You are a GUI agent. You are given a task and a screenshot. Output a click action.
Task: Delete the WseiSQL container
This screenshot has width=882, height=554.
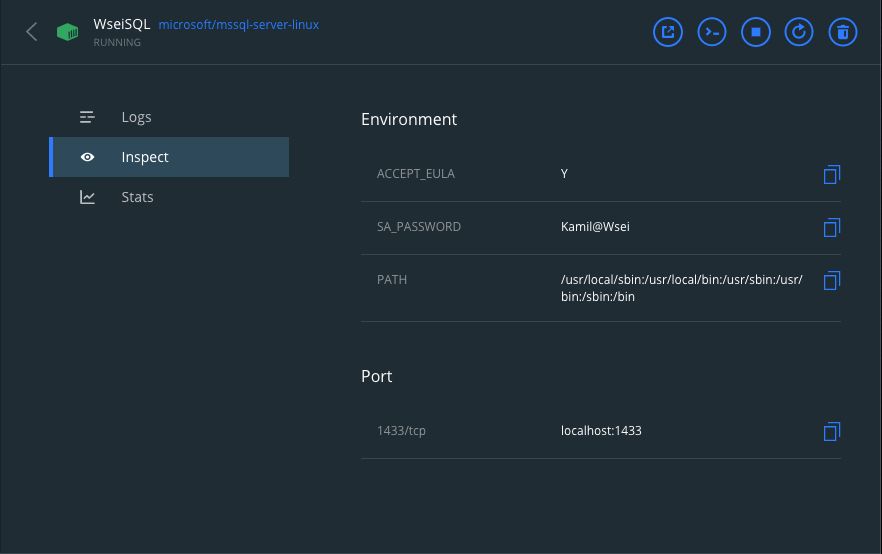tap(843, 32)
